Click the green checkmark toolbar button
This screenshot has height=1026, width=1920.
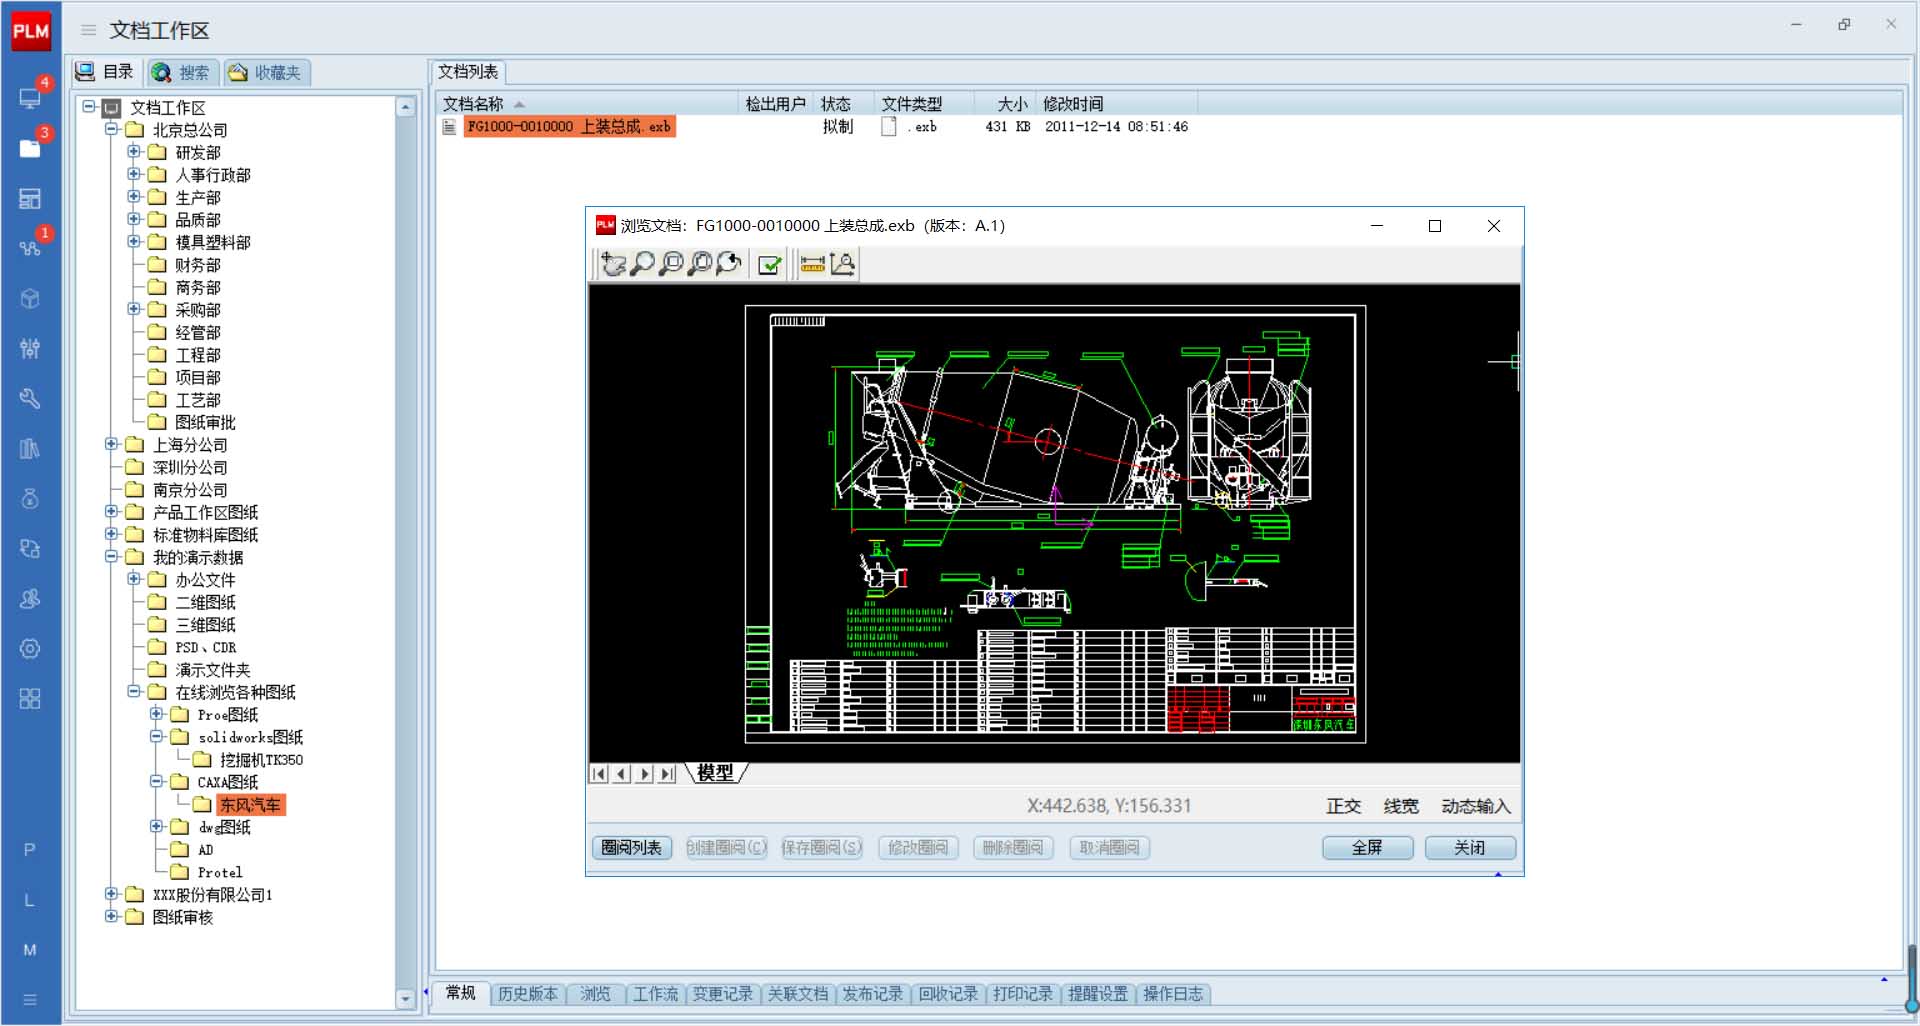coord(770,264)
